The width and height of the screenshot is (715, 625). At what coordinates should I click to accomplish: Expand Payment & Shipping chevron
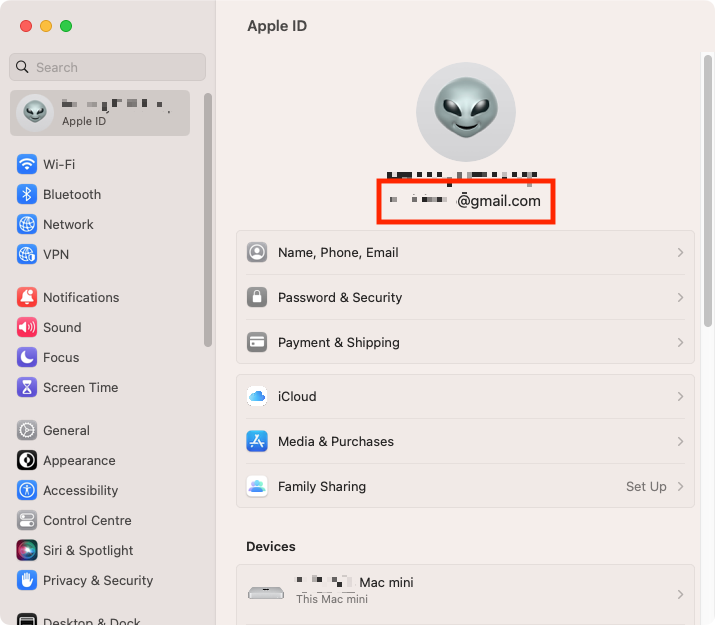(x=680, y=342)
